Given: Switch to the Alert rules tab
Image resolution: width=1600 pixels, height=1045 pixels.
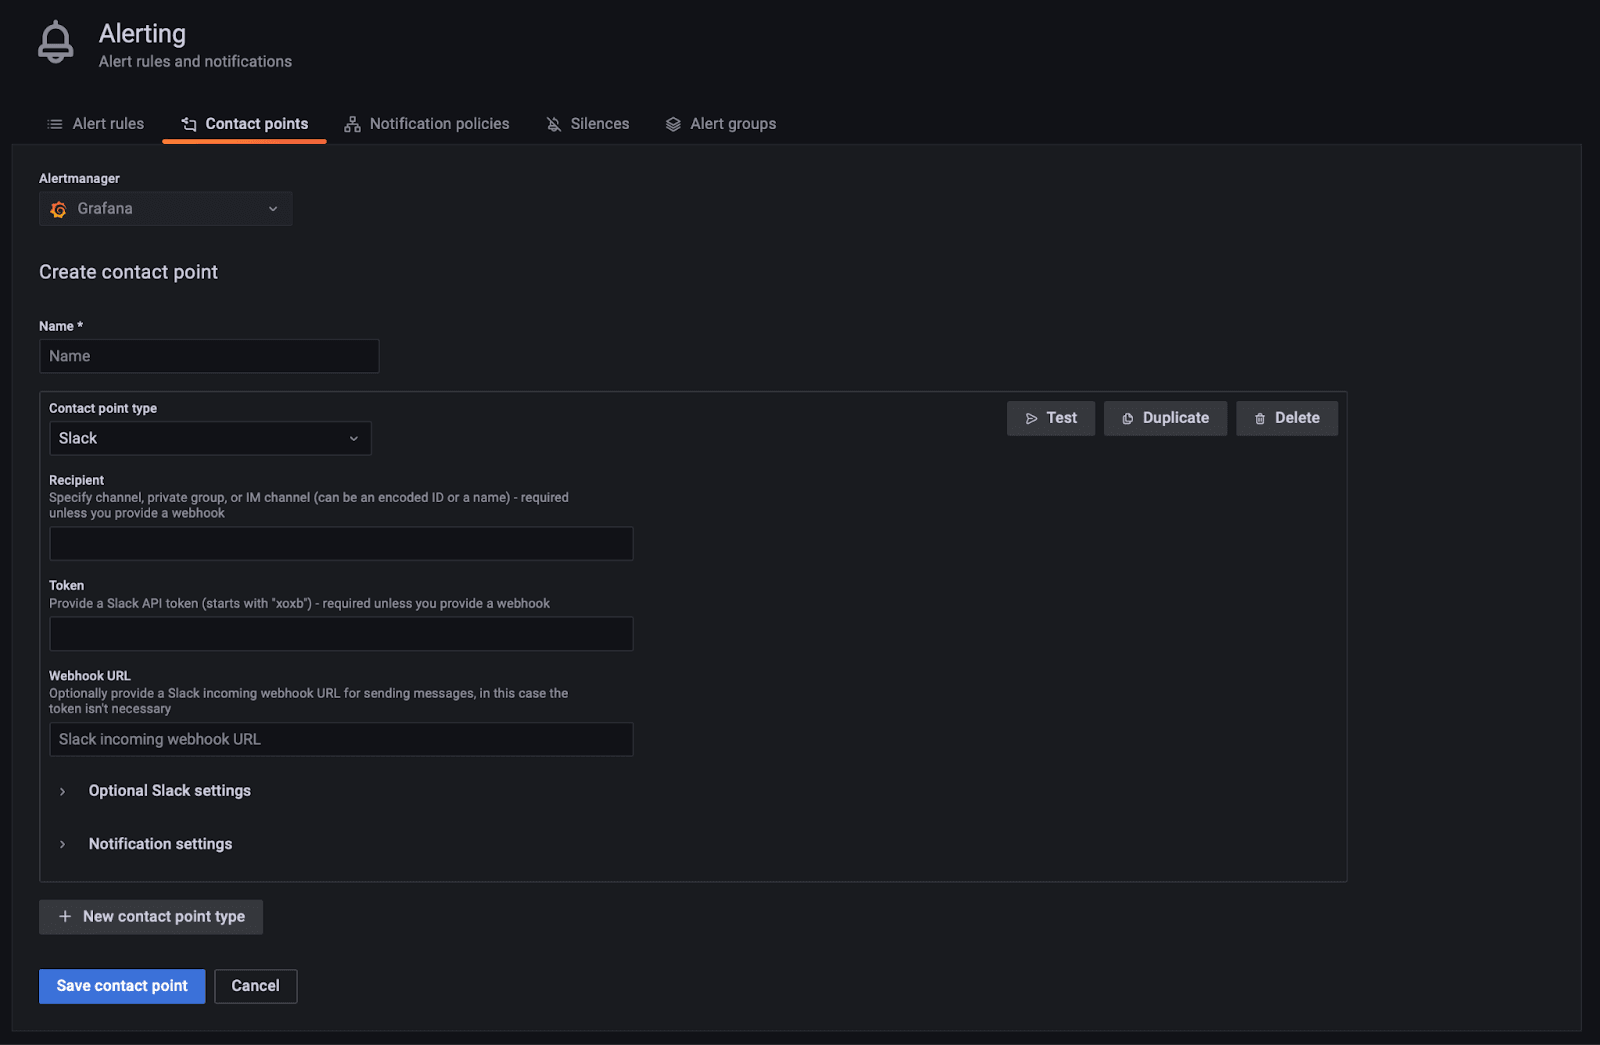Looking at the screenshot, I should click(108, 124).
